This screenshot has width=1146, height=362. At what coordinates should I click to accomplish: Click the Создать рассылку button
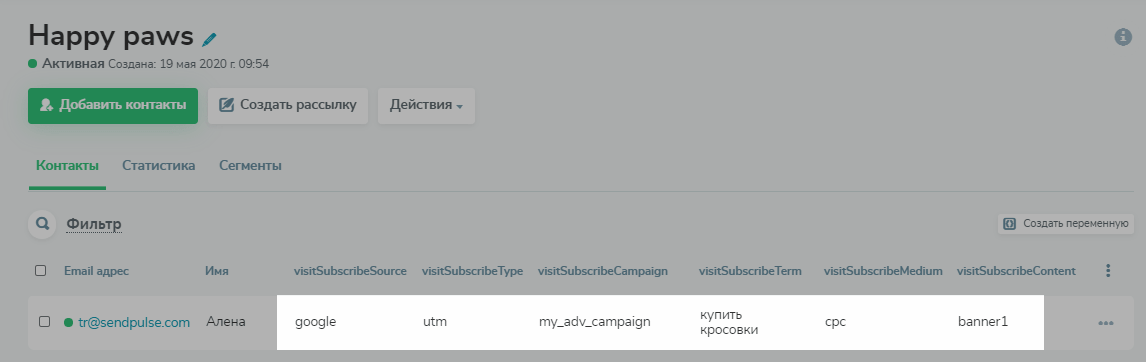point(287,105)
